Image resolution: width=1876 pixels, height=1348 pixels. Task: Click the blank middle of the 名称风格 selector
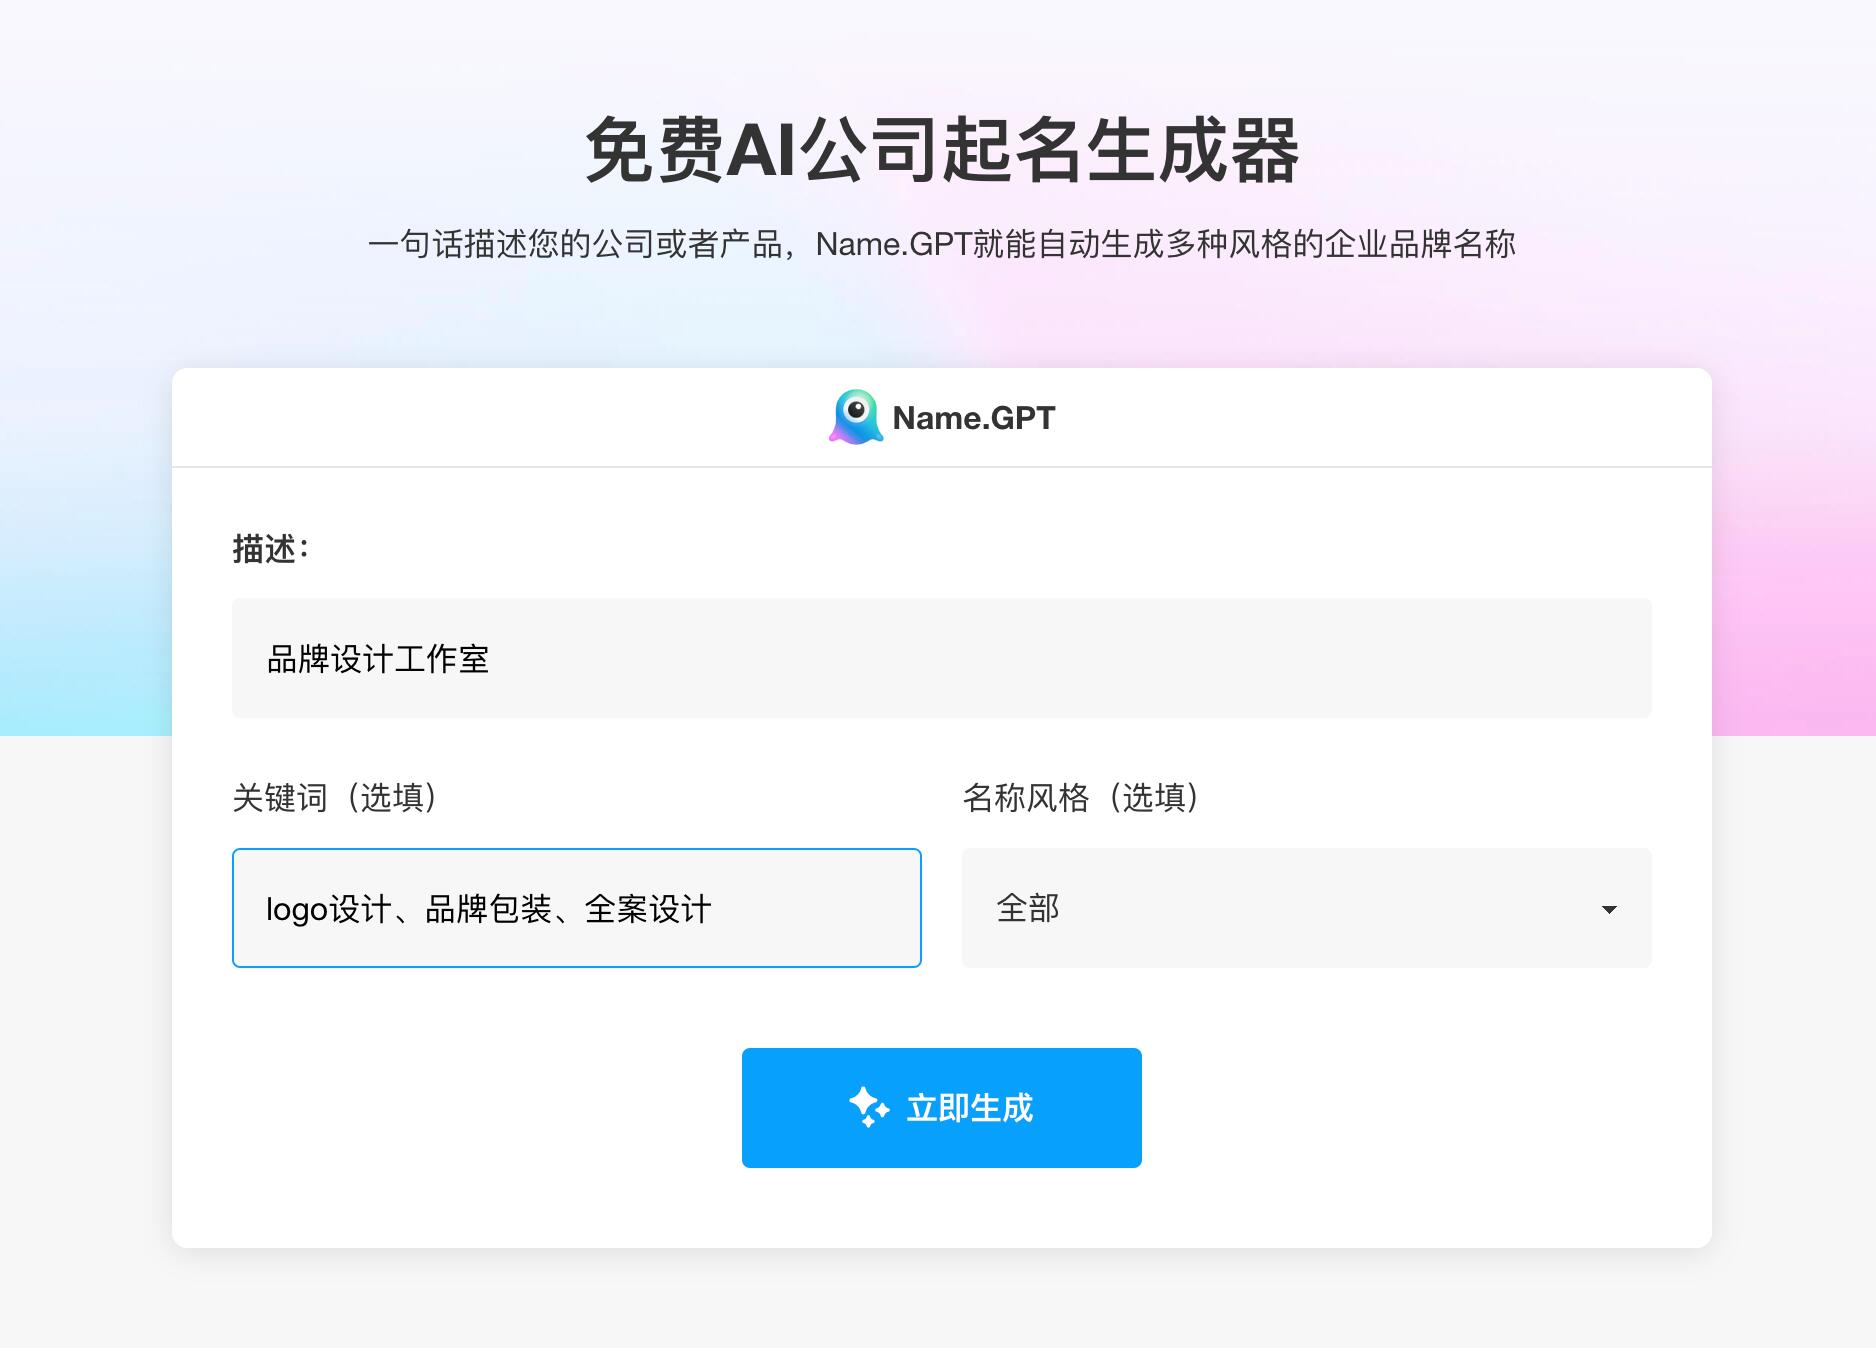[1300, 908]
